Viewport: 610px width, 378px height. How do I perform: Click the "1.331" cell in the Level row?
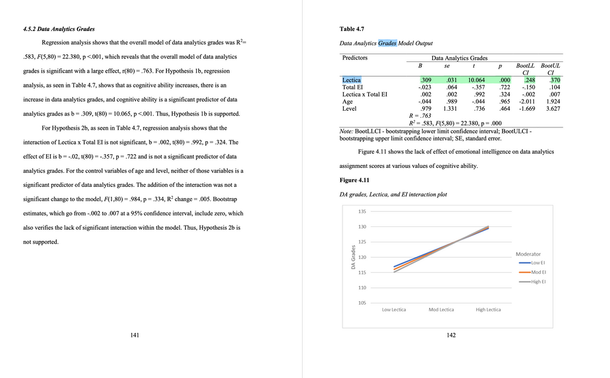450,108
